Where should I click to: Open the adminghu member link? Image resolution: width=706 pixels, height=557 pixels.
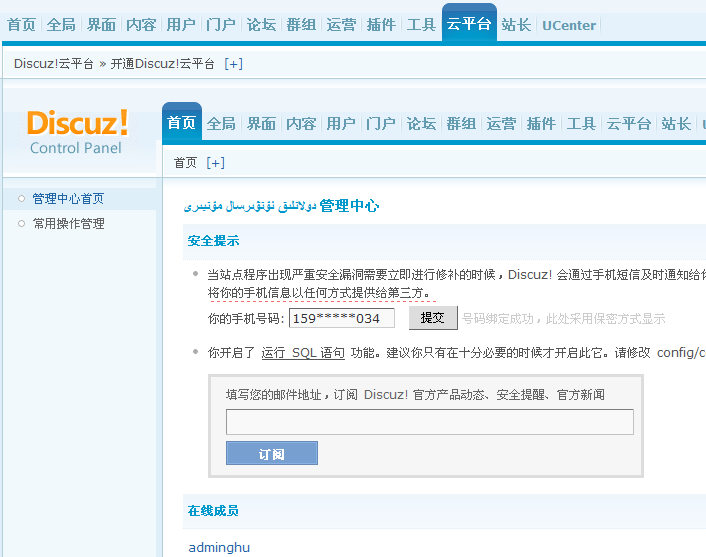pos(219,548)
